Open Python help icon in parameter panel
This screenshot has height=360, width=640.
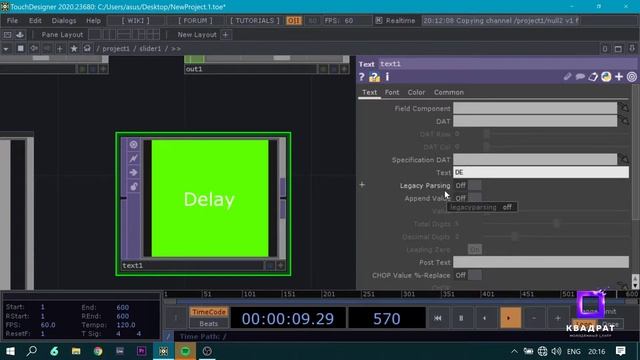coord(374,77)
